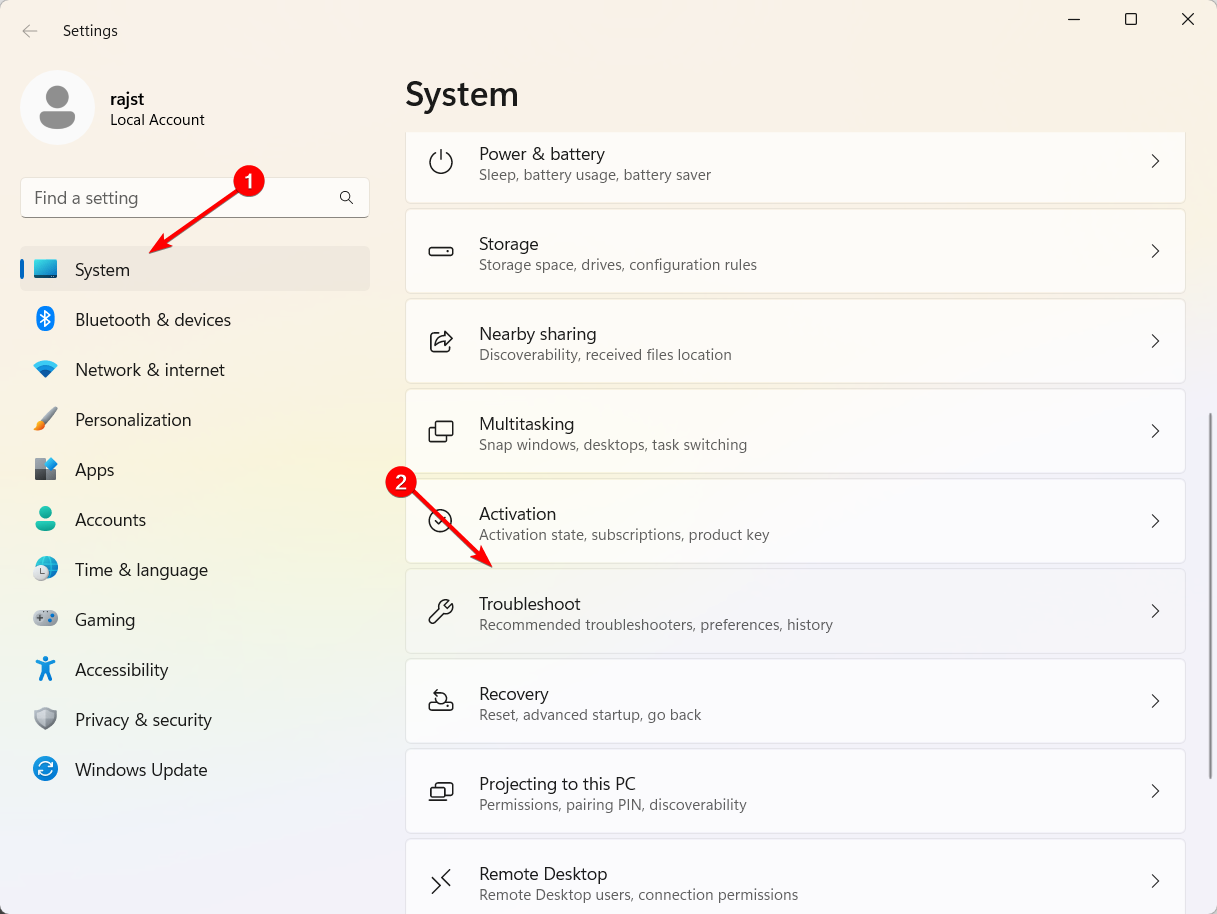Click the Privacy & security shield icon
The width and height of the screenshot is (1217, 914).
(46, 719)
